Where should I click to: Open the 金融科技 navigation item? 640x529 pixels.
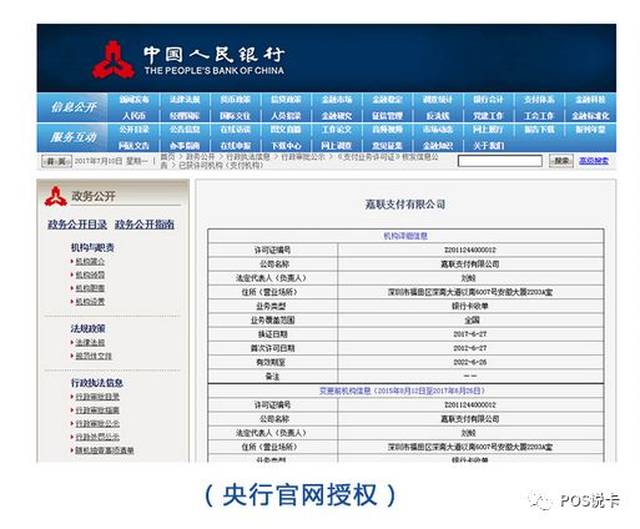coord(590,100)
